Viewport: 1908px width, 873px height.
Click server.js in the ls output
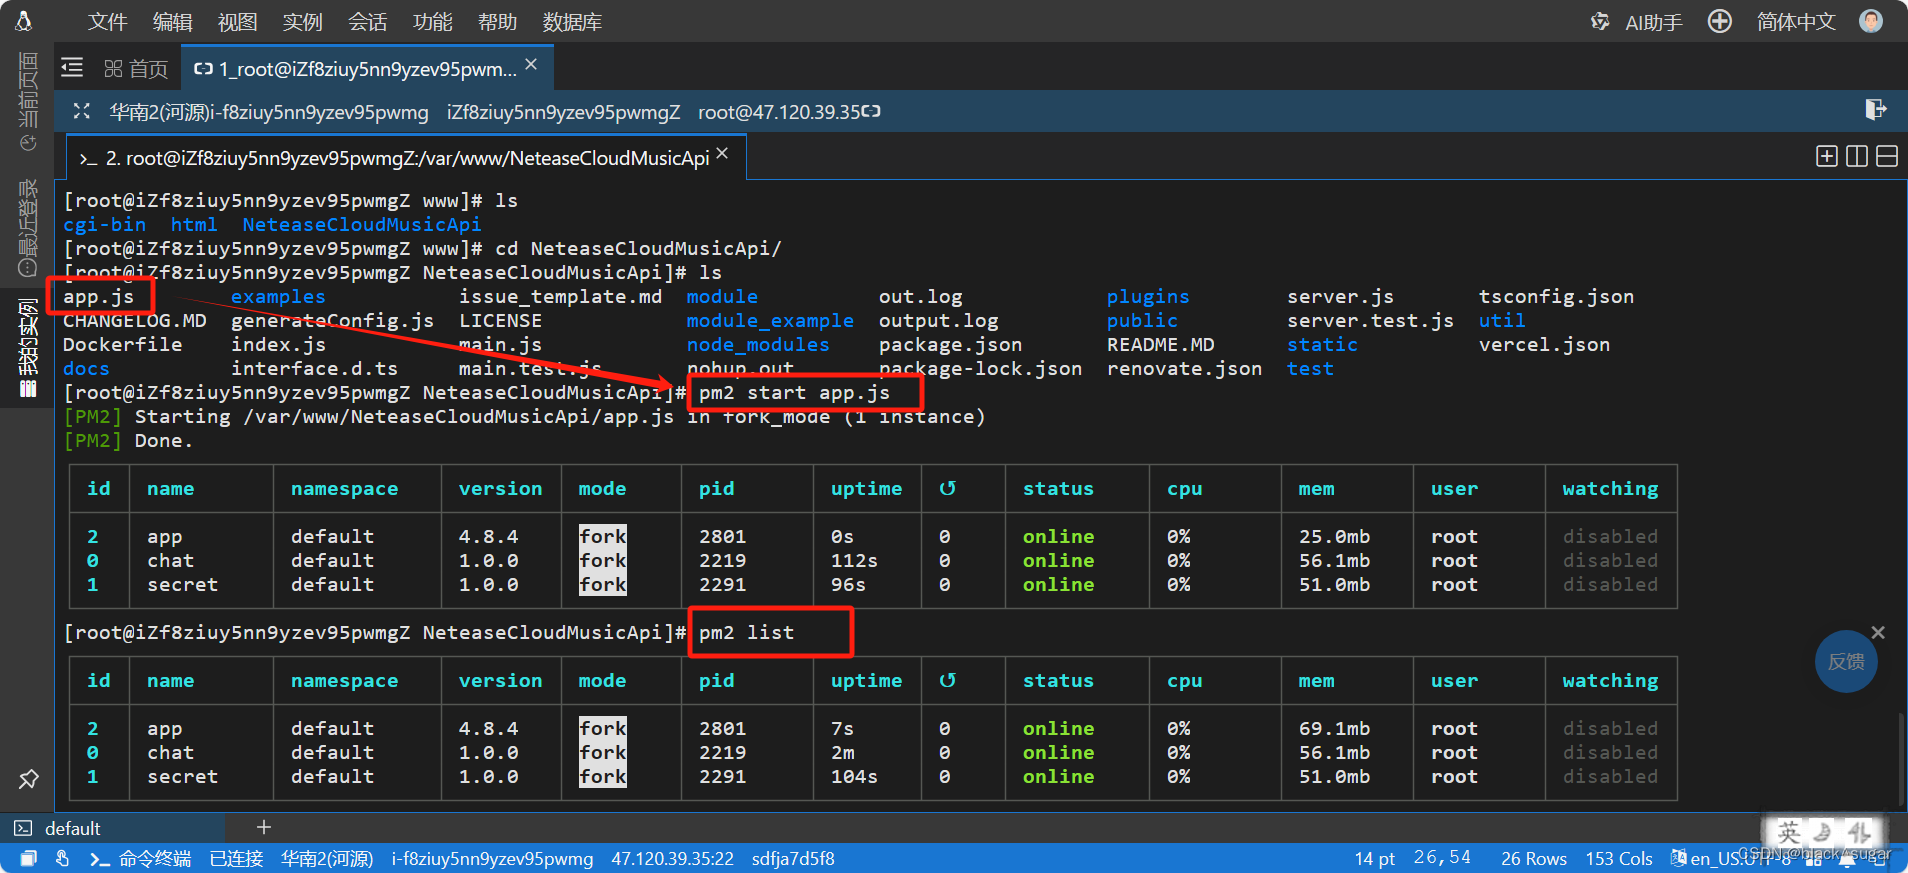point(1340,297)
